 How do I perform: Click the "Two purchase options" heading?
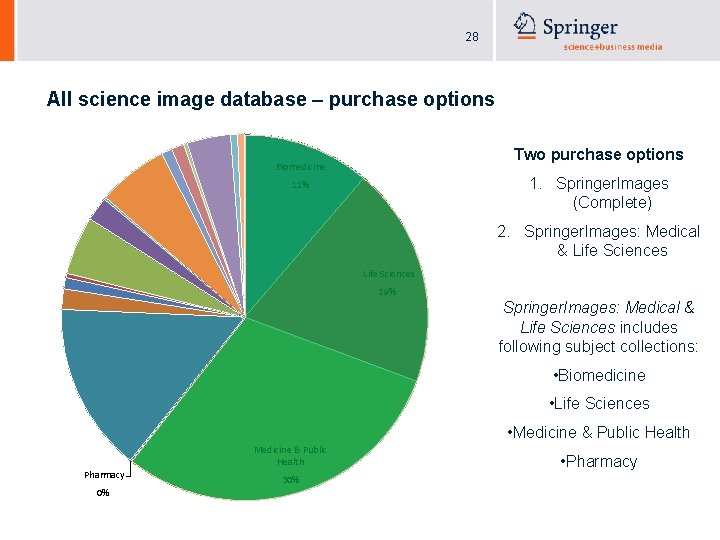pyautogui.click(x=598, y=154)
